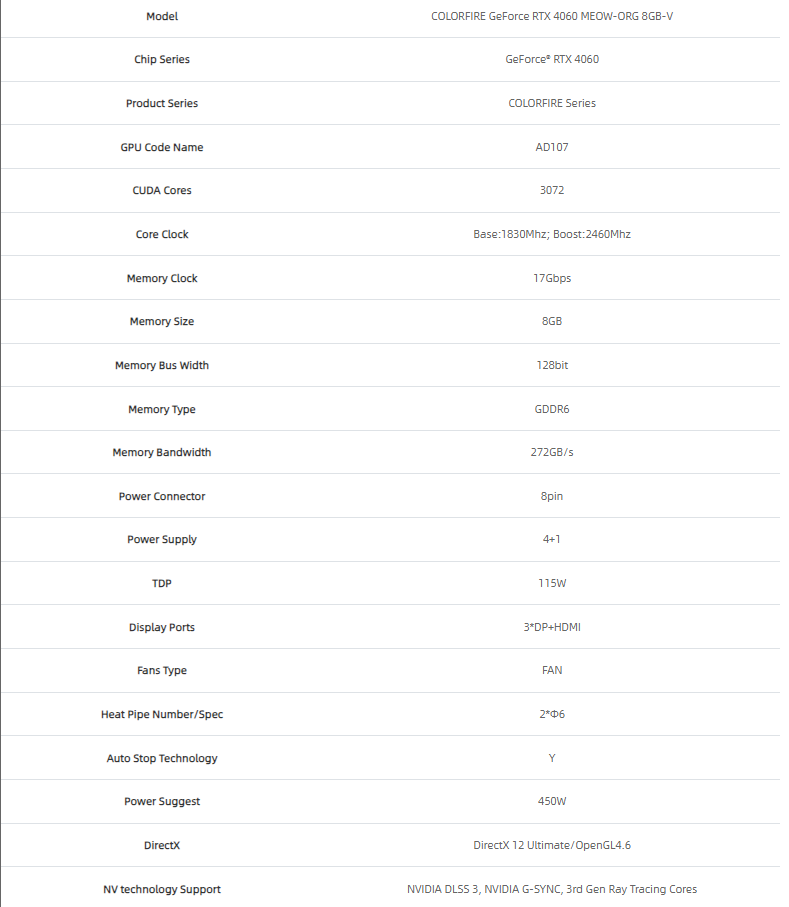Select the Power Connector label
Image resolution: width=789 pixels, height=907 pixels.
point(162,496)
